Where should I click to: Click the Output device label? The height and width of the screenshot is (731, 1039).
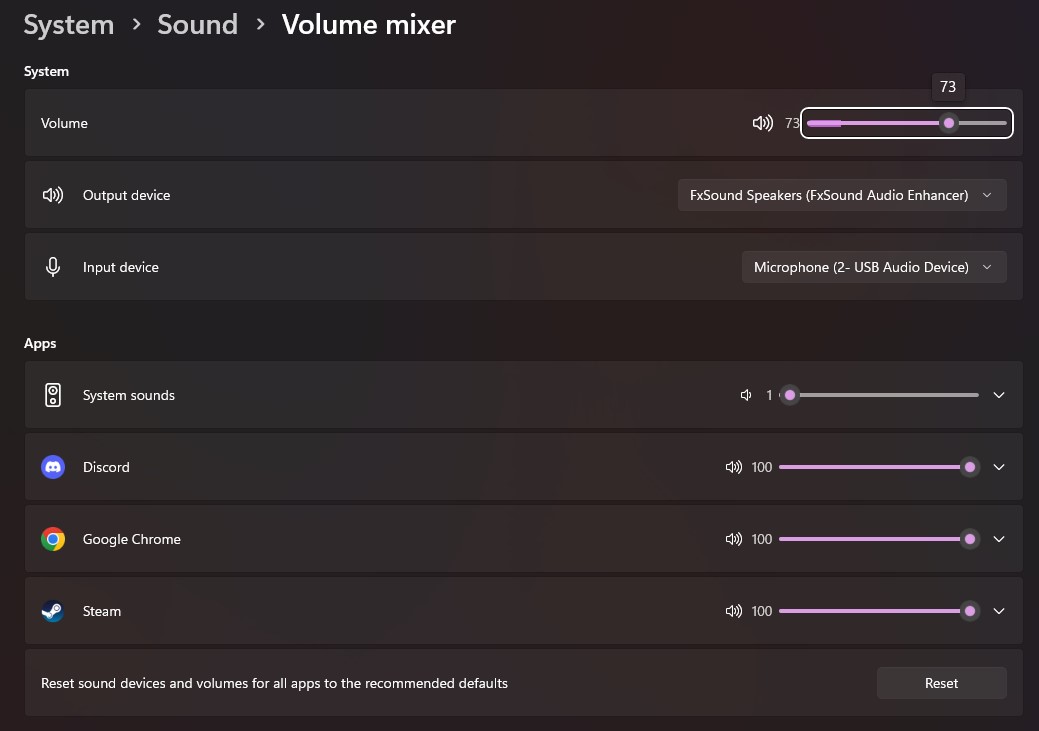[127, 195]
